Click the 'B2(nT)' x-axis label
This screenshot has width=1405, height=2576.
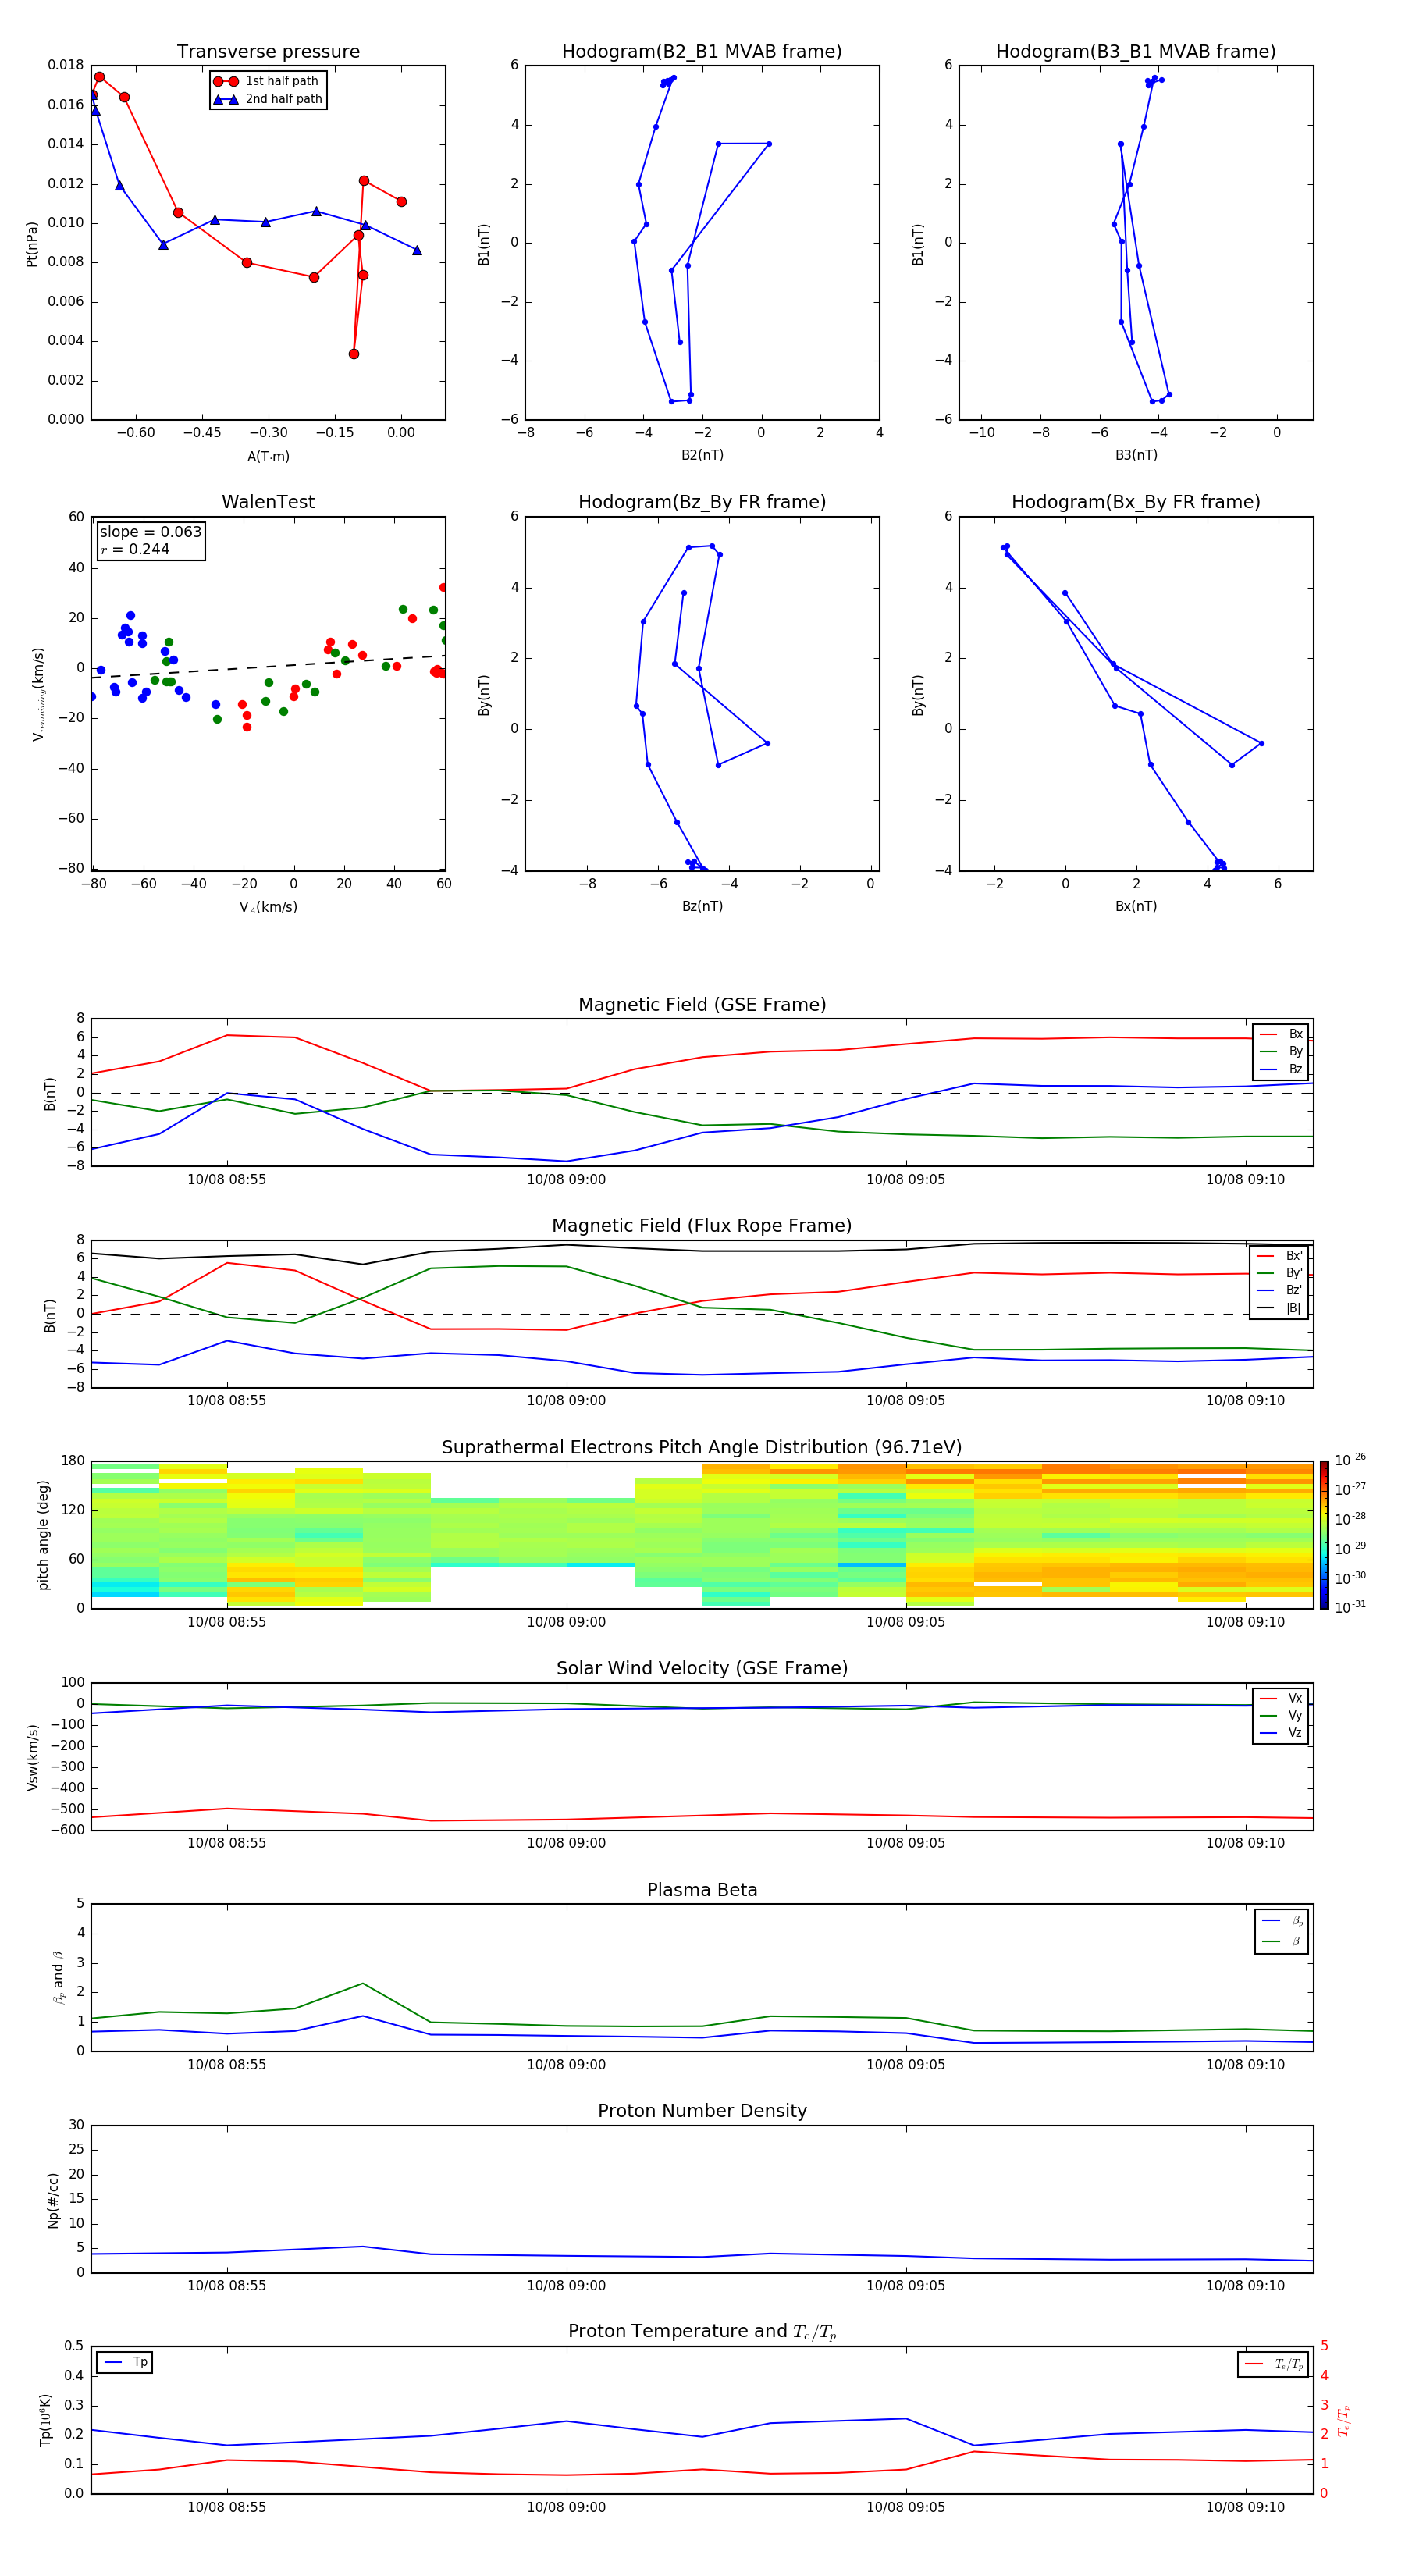click(702, 455)
